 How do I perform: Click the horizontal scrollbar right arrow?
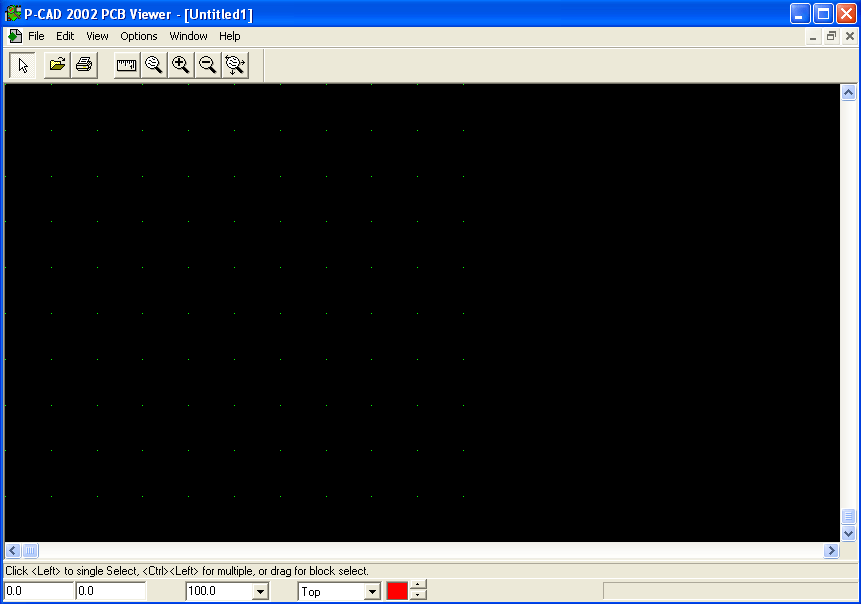coord(831,550)
